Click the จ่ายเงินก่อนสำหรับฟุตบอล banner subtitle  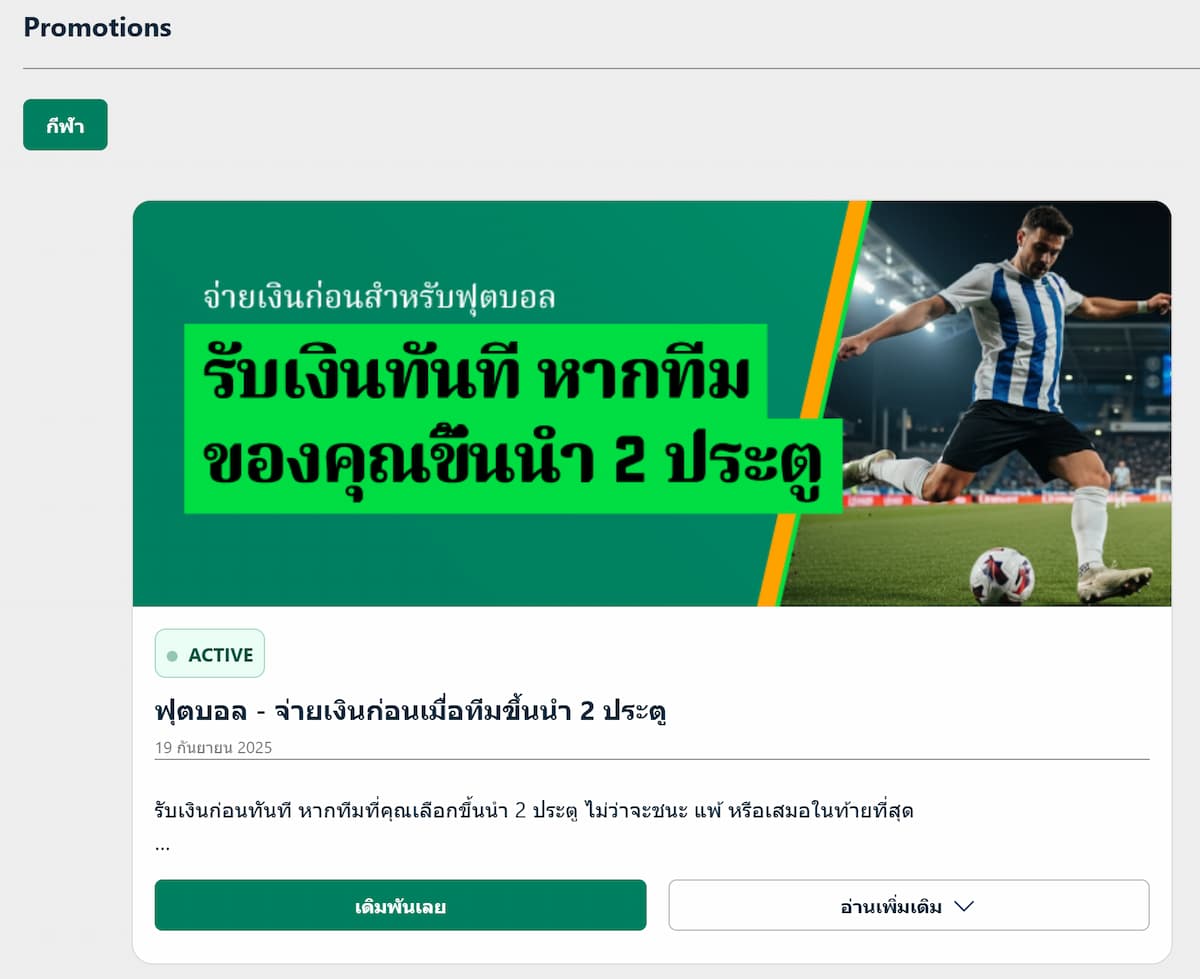[x=379, y=297]
